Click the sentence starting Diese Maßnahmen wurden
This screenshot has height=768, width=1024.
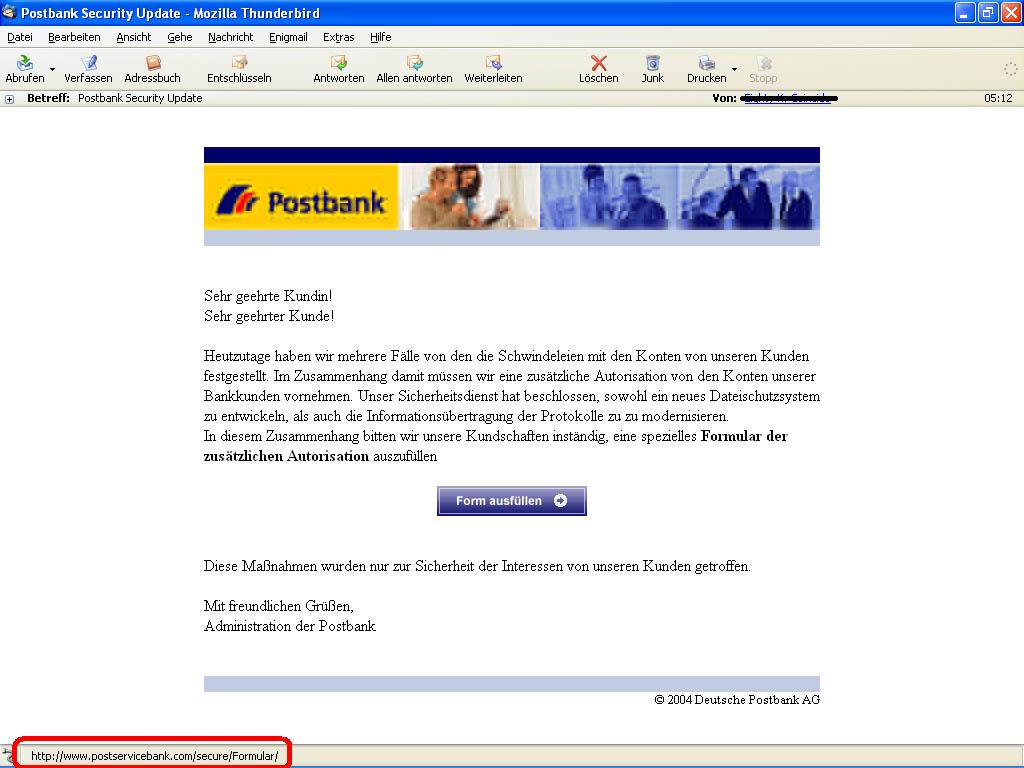coord(477,566)
